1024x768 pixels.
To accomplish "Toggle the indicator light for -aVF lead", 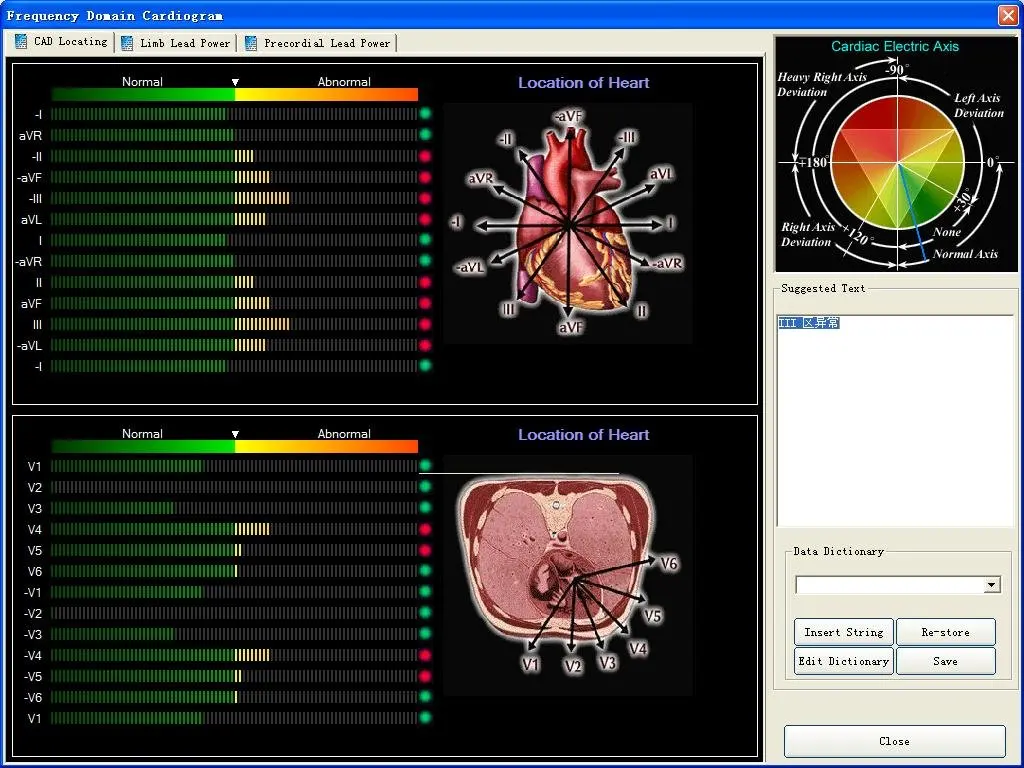I will 424,178.
